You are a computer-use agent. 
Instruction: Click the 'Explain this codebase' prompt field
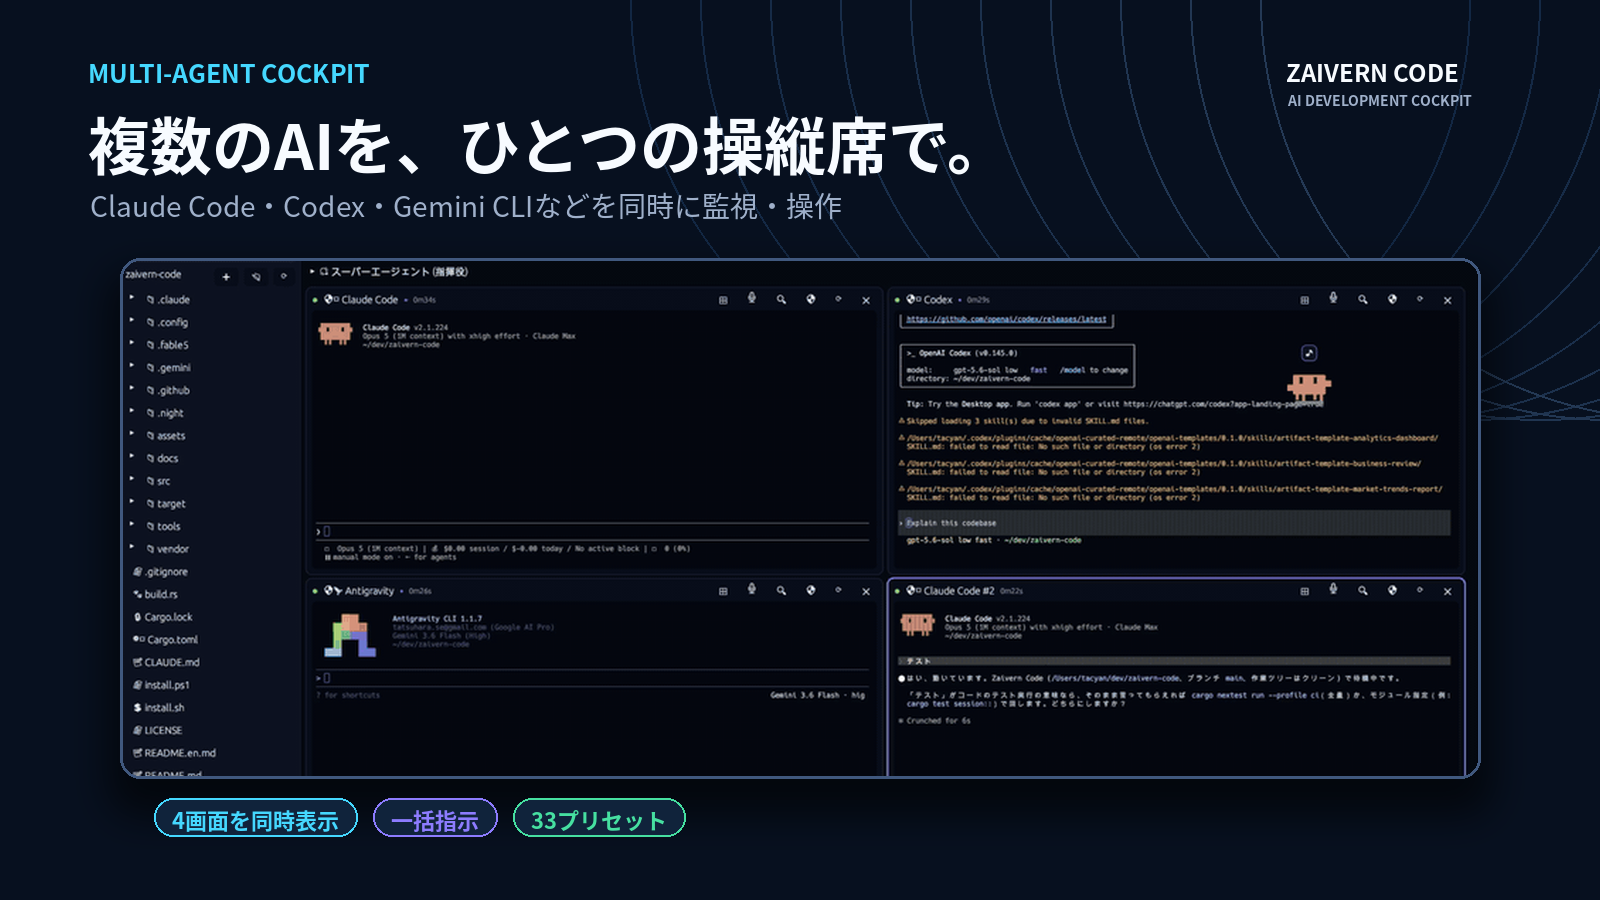pyautogui.click(x=1174, y=523)
